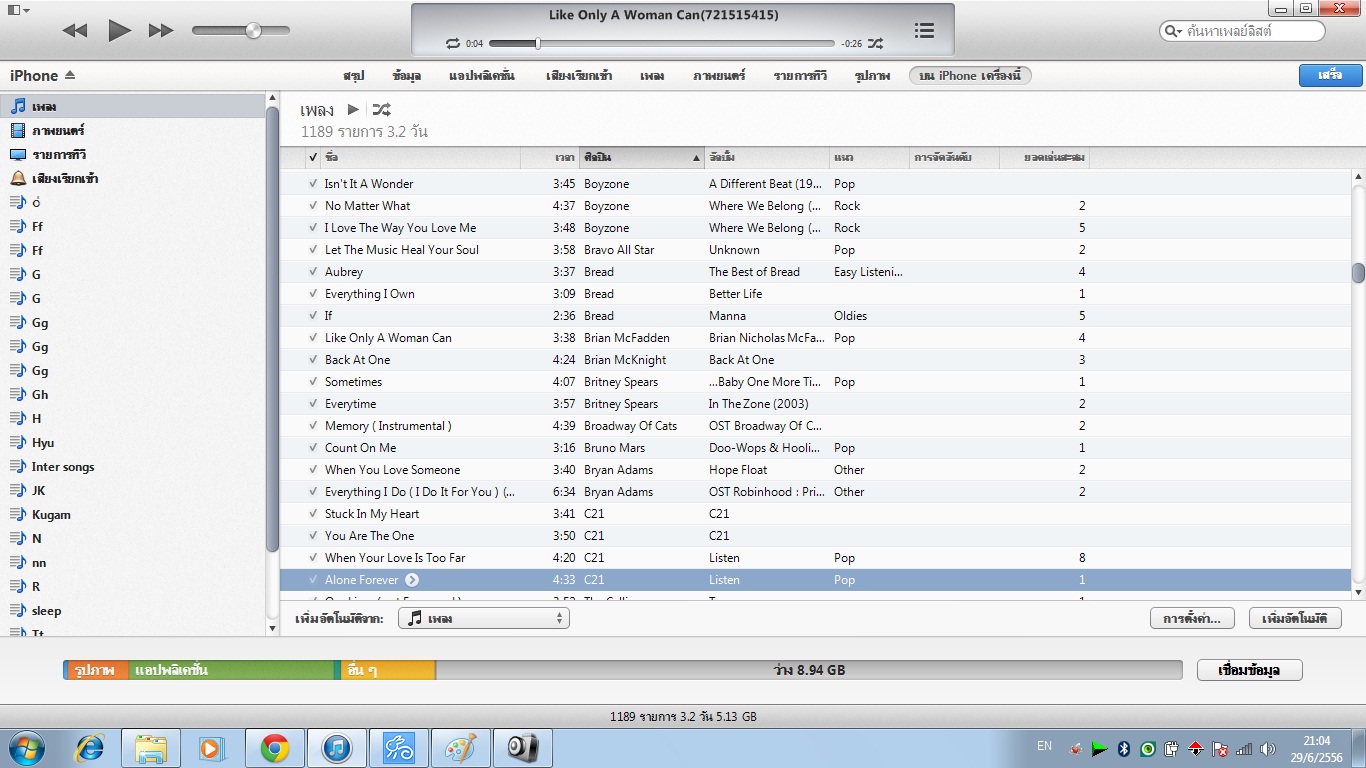Uncheck the checkbox for Count On Me

point(313,448)
